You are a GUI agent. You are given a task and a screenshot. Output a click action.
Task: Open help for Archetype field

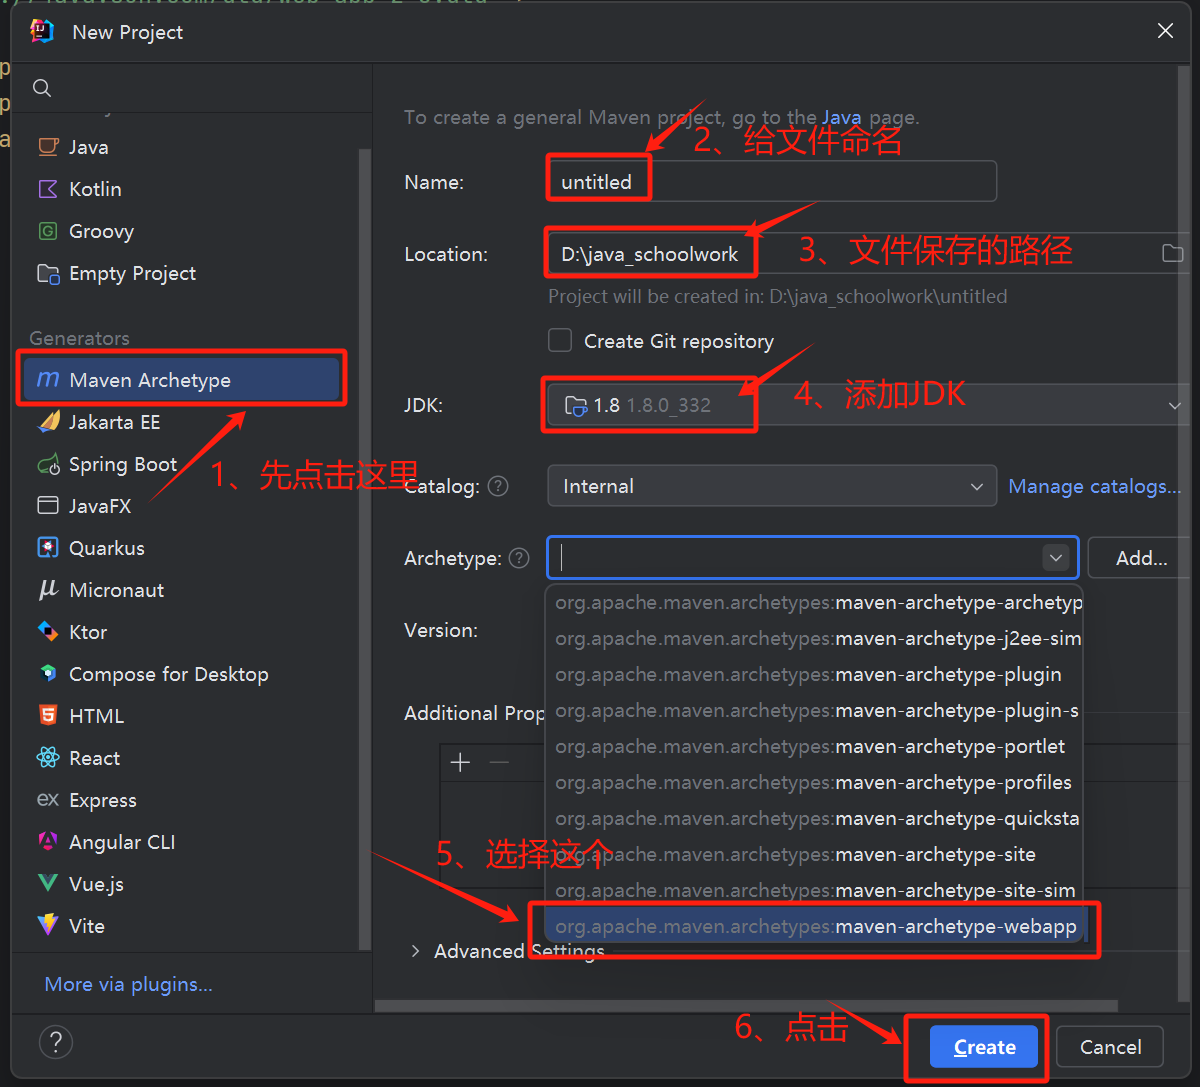point(519,558)
